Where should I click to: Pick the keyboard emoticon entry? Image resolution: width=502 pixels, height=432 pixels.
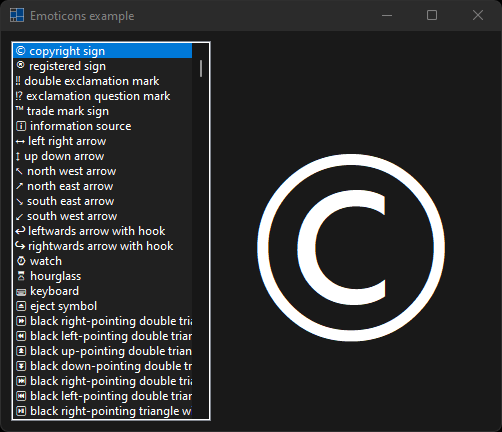(103, 291)
